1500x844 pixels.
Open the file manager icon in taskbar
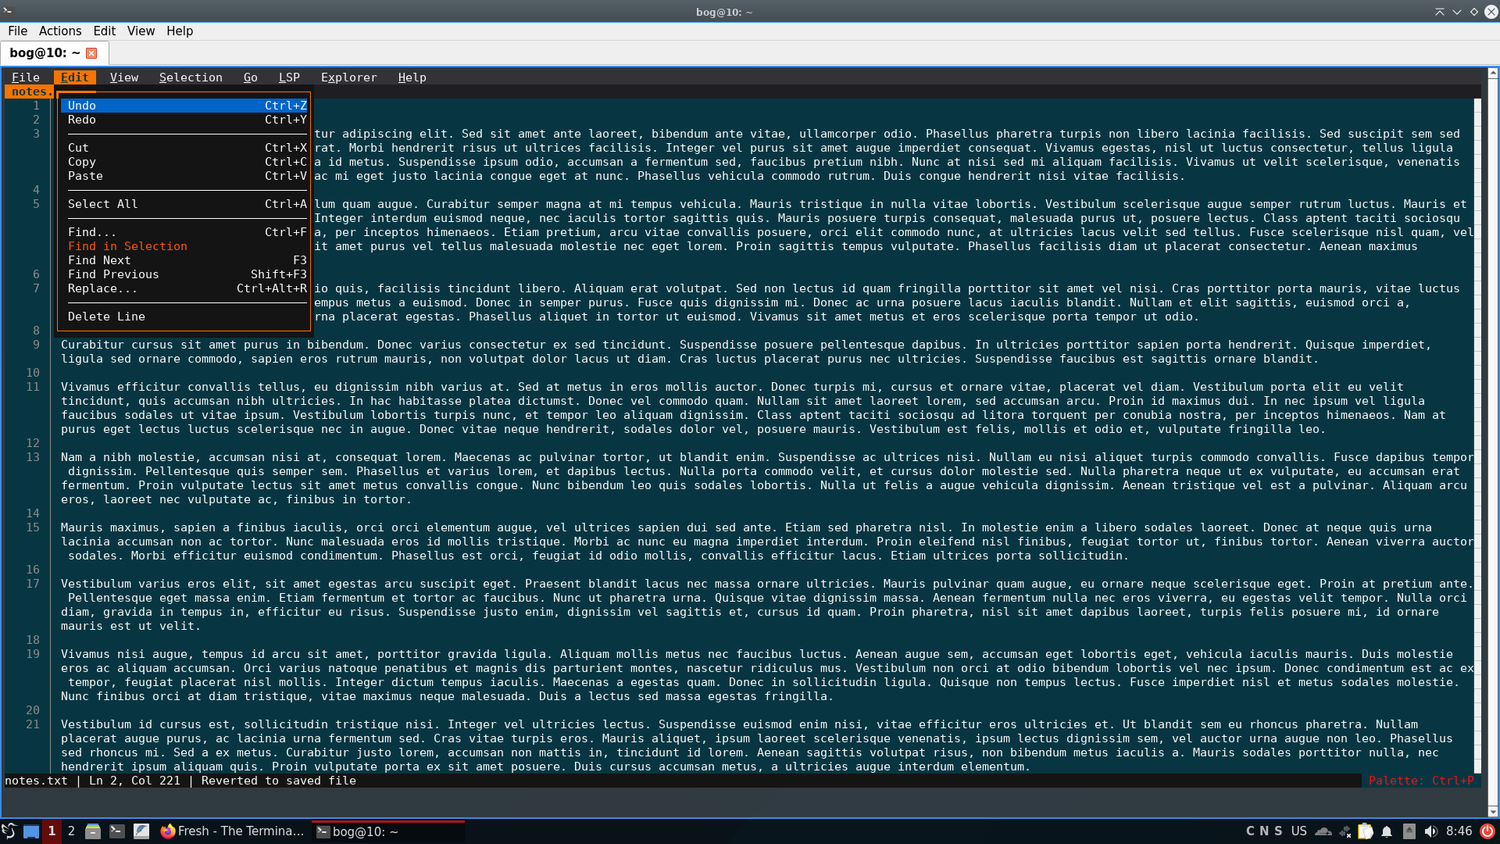(x=93, y=831)
